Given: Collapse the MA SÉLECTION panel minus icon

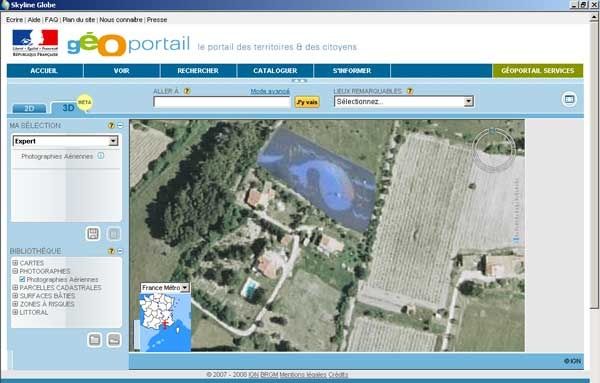Looking at the screenshot, I should tap(120, 125).
